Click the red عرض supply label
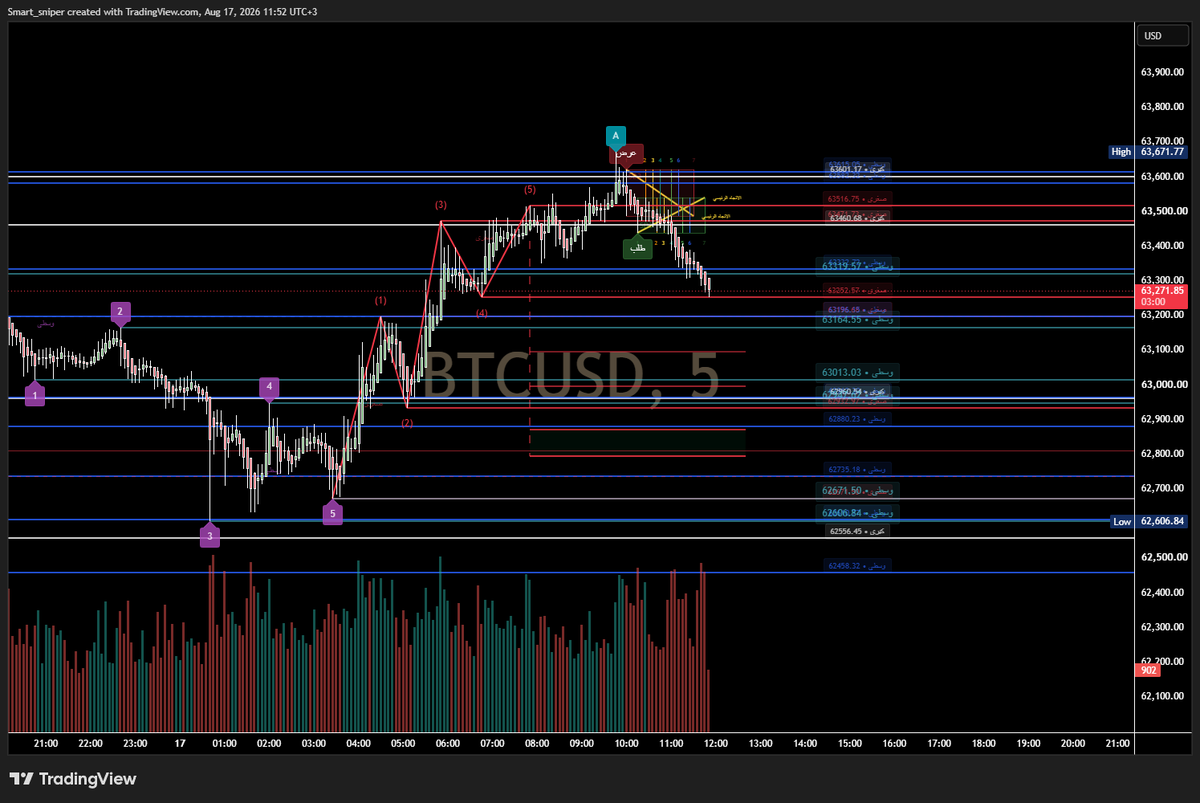This screenshot has width=1200, height=803. pos(627,154)
